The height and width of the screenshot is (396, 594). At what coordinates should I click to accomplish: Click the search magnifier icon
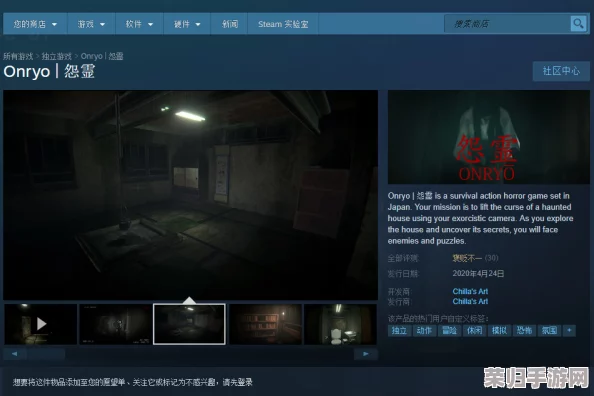point(578,24)
